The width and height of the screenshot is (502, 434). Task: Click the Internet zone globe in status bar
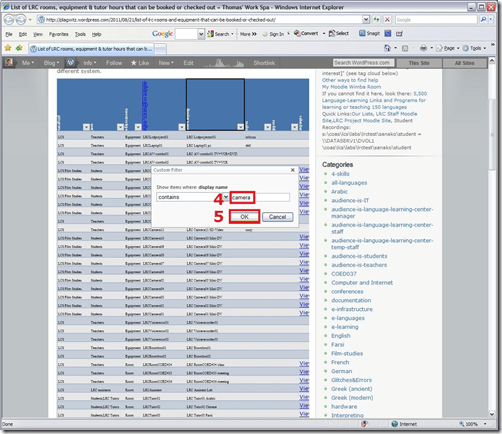point(395,424)
